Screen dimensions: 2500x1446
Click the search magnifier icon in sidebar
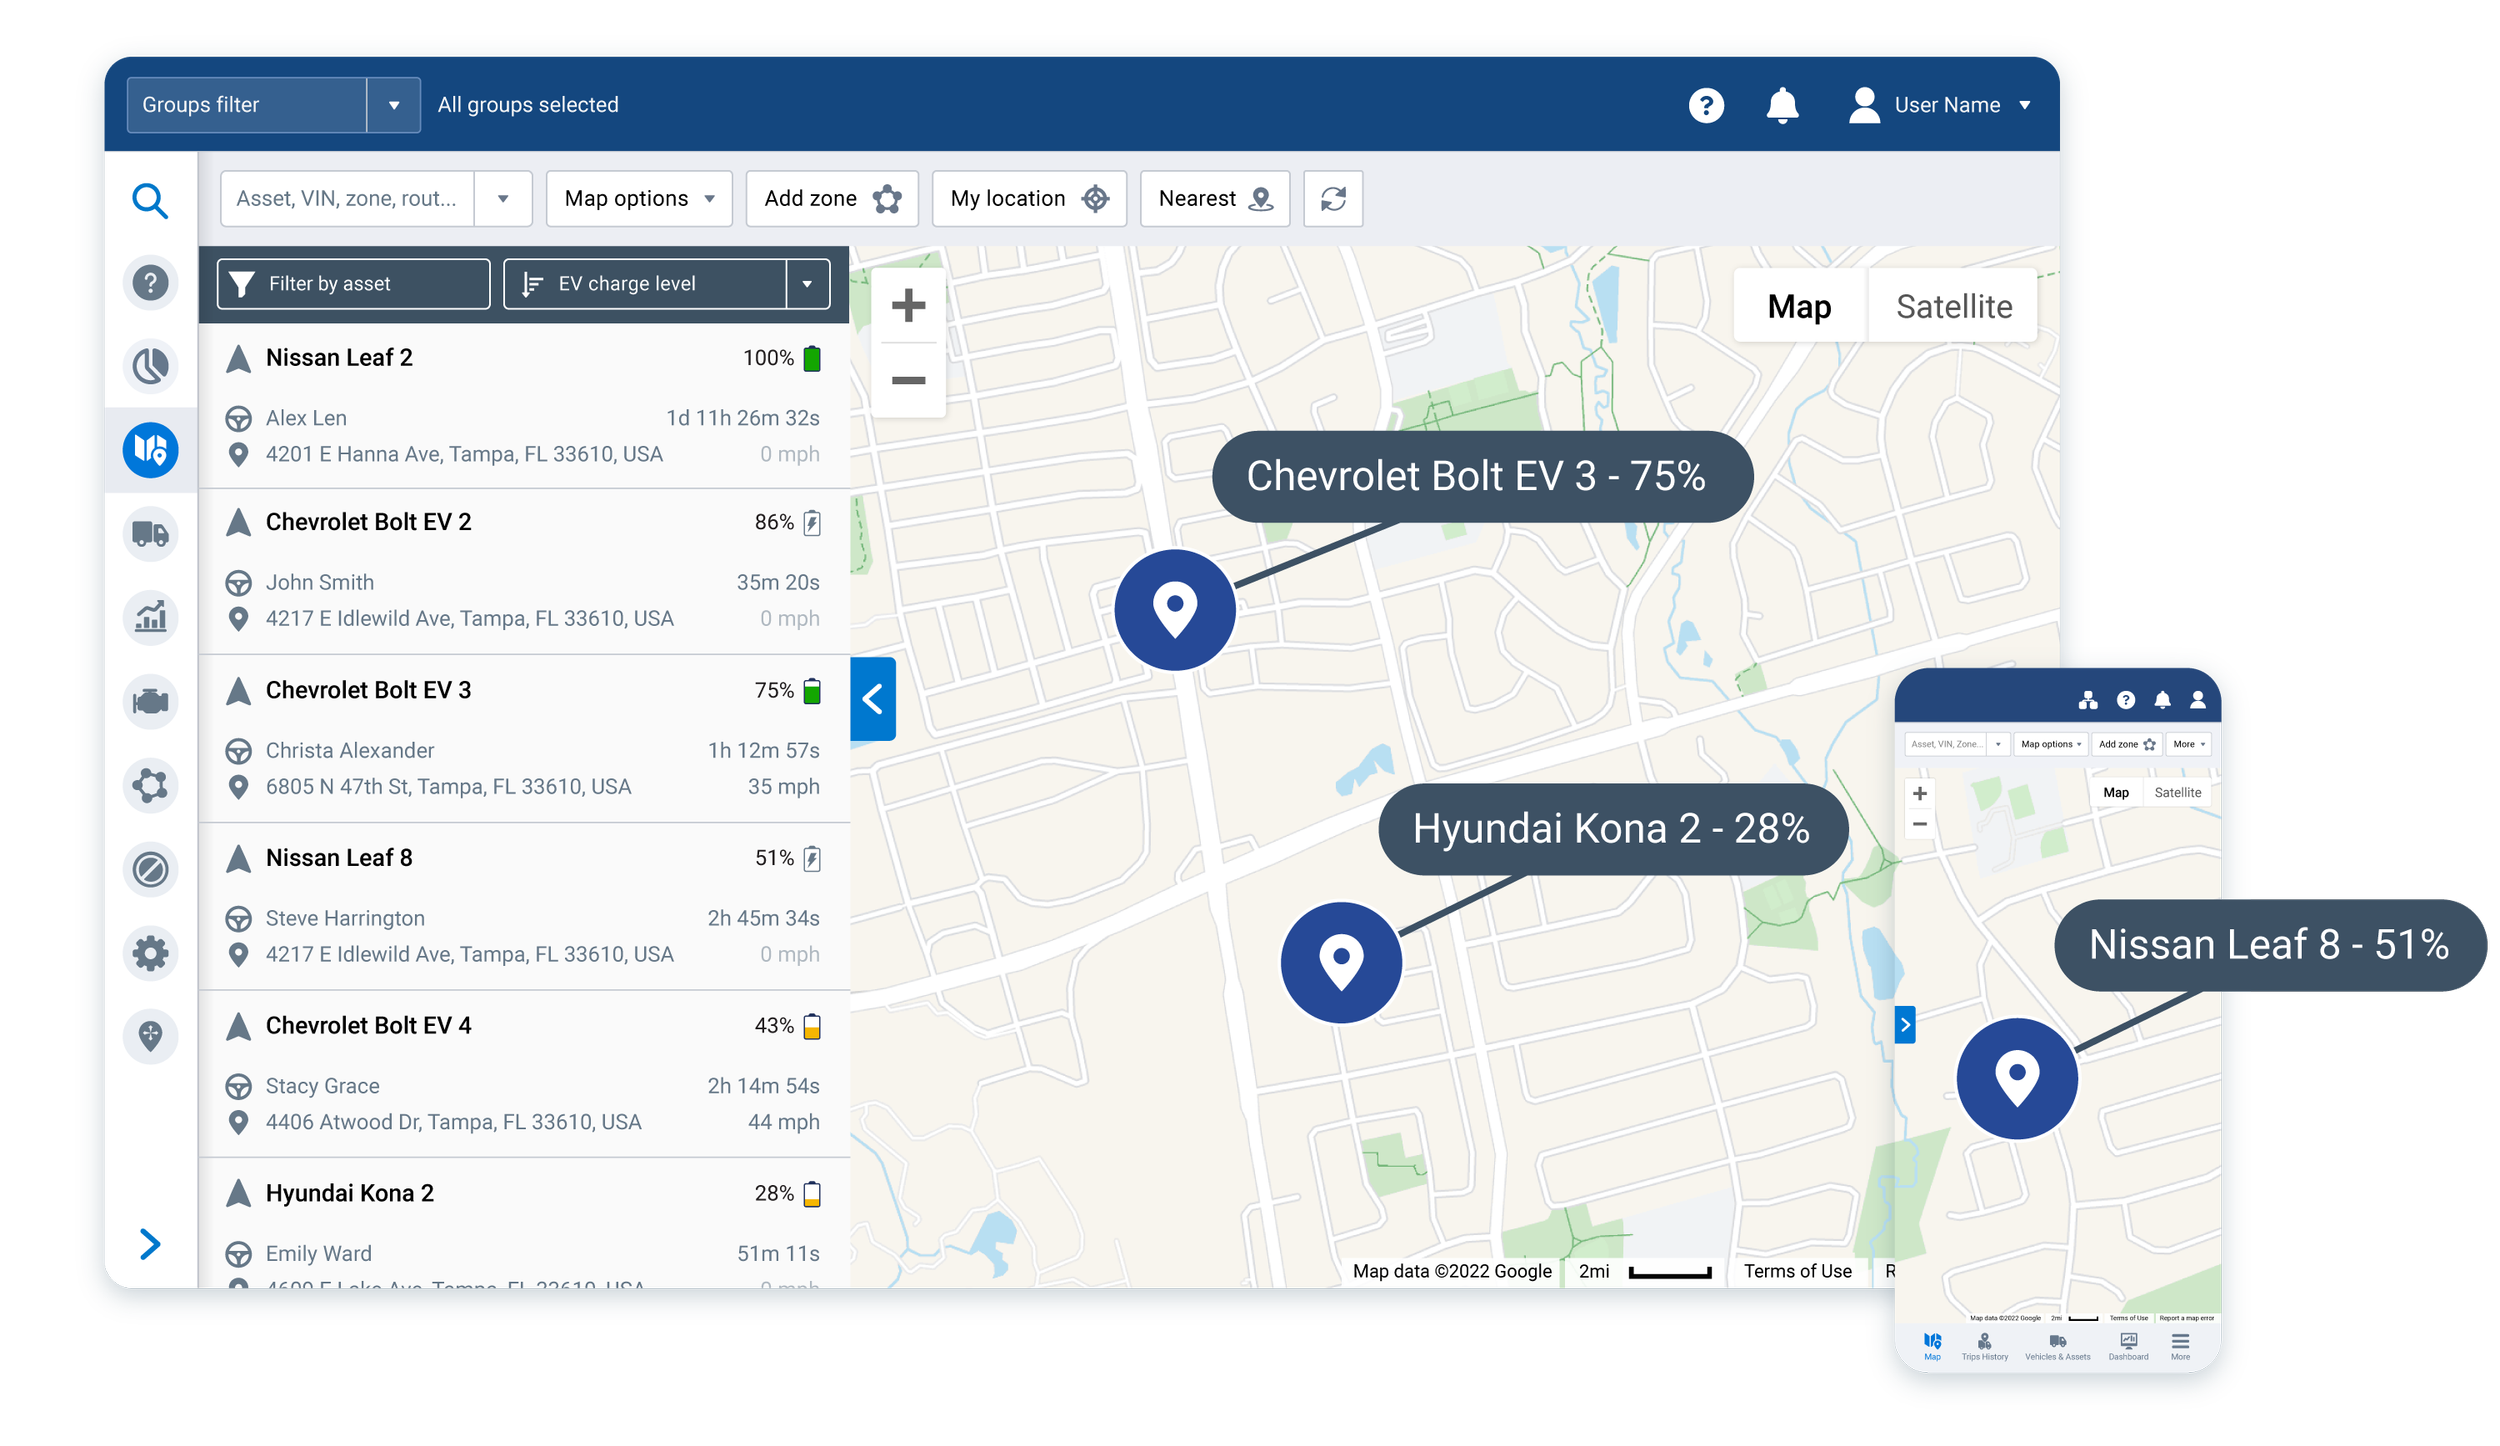[x=150, y=200]
